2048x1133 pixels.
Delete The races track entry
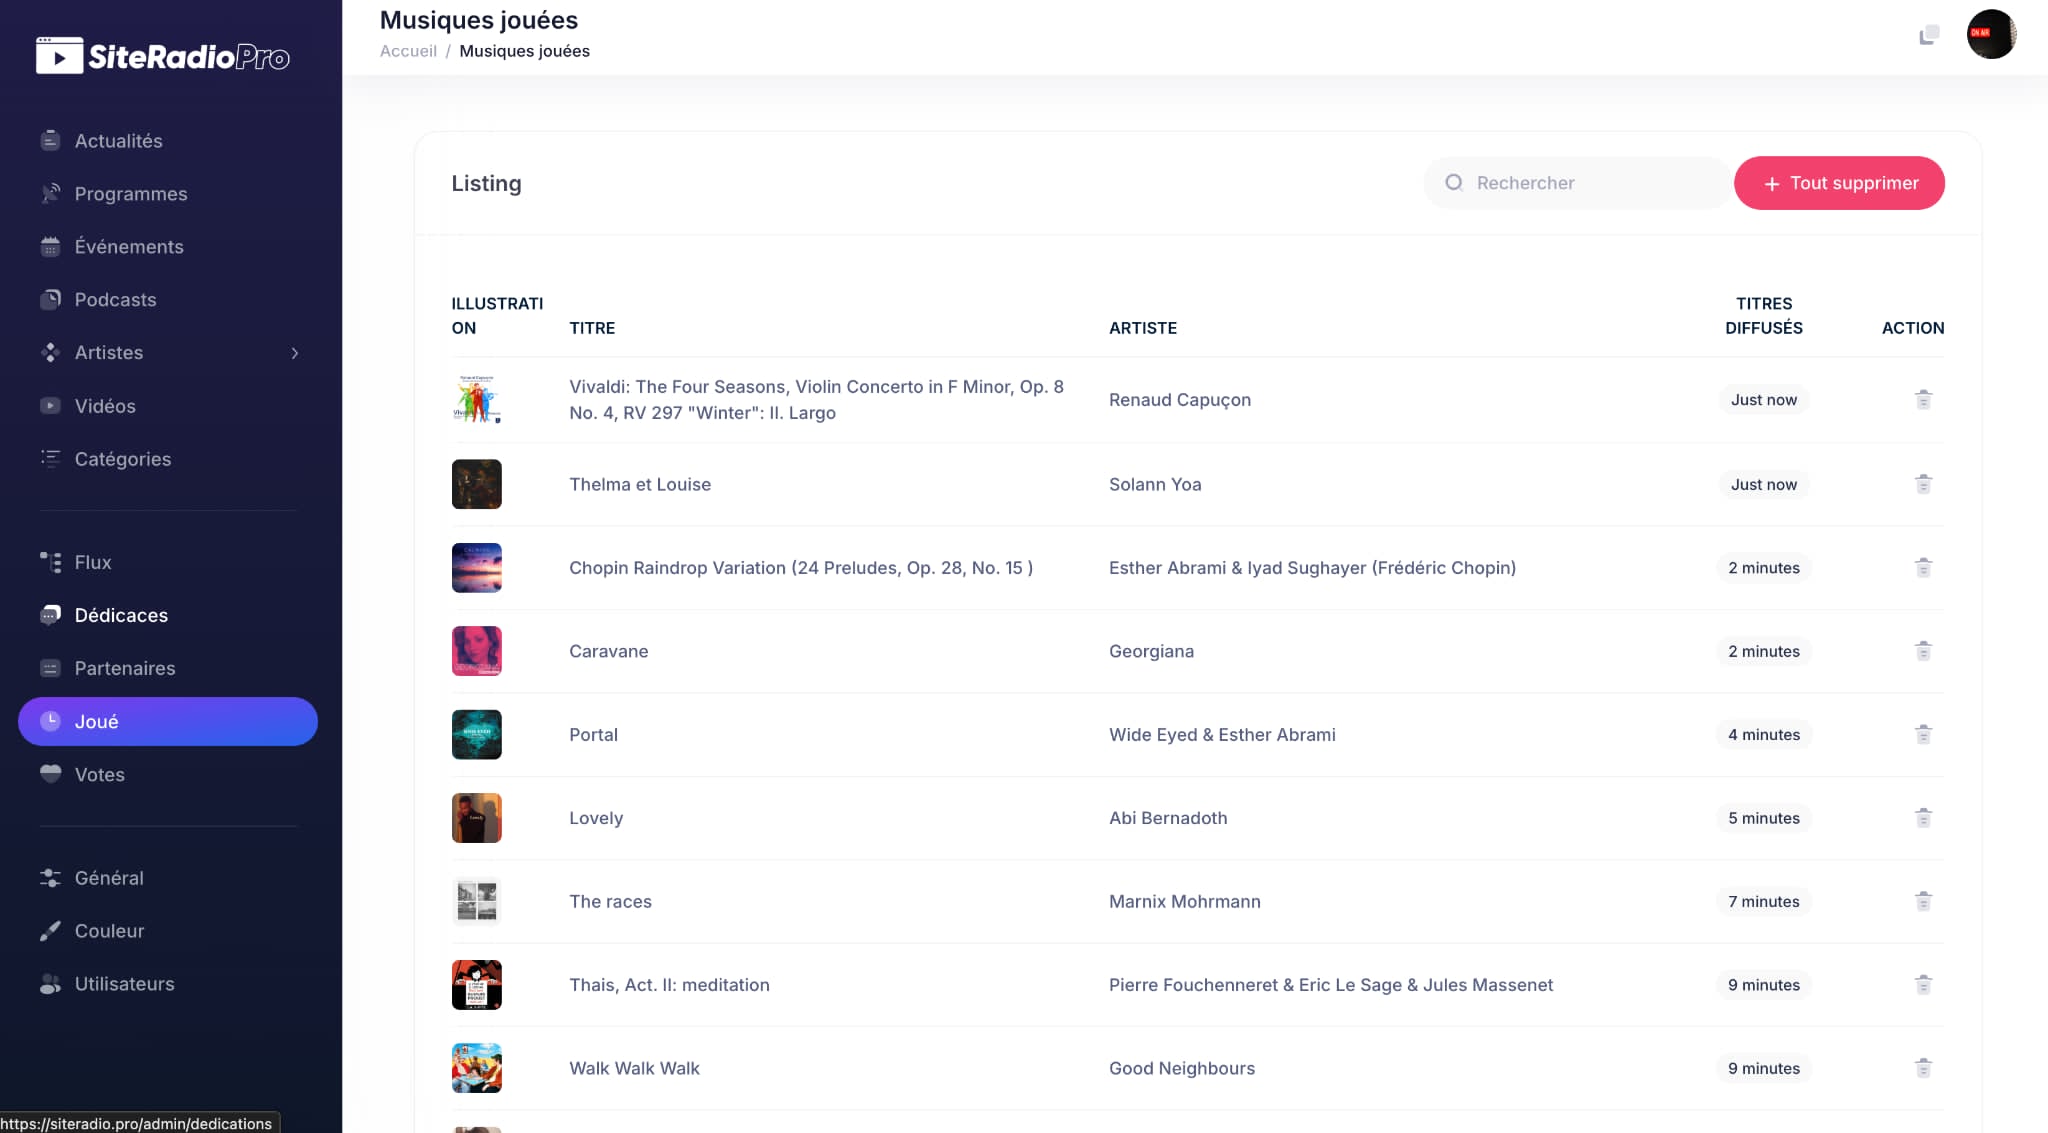(x=1922, y=901)
